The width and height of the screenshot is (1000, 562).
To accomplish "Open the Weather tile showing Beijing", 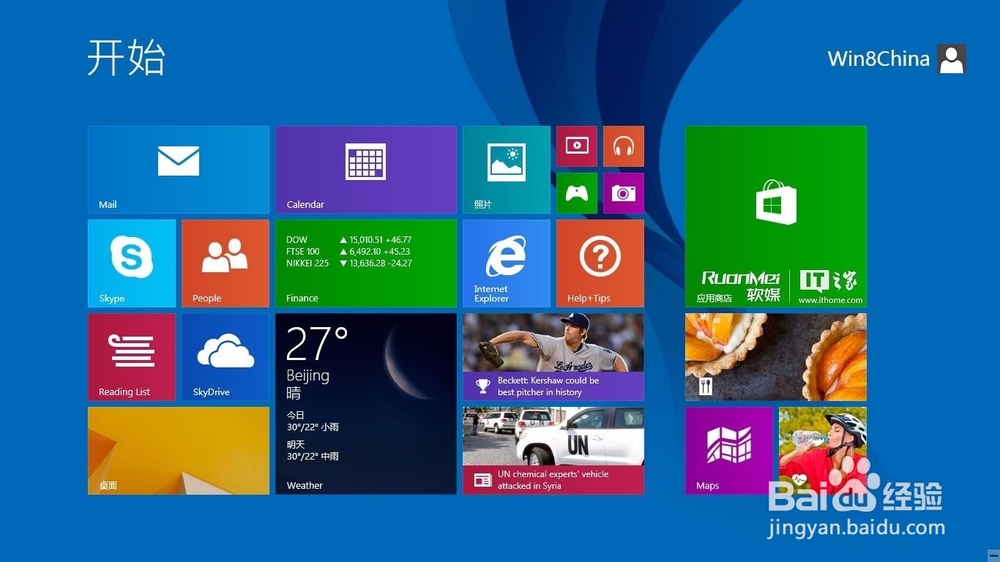I will coord(366,404).
